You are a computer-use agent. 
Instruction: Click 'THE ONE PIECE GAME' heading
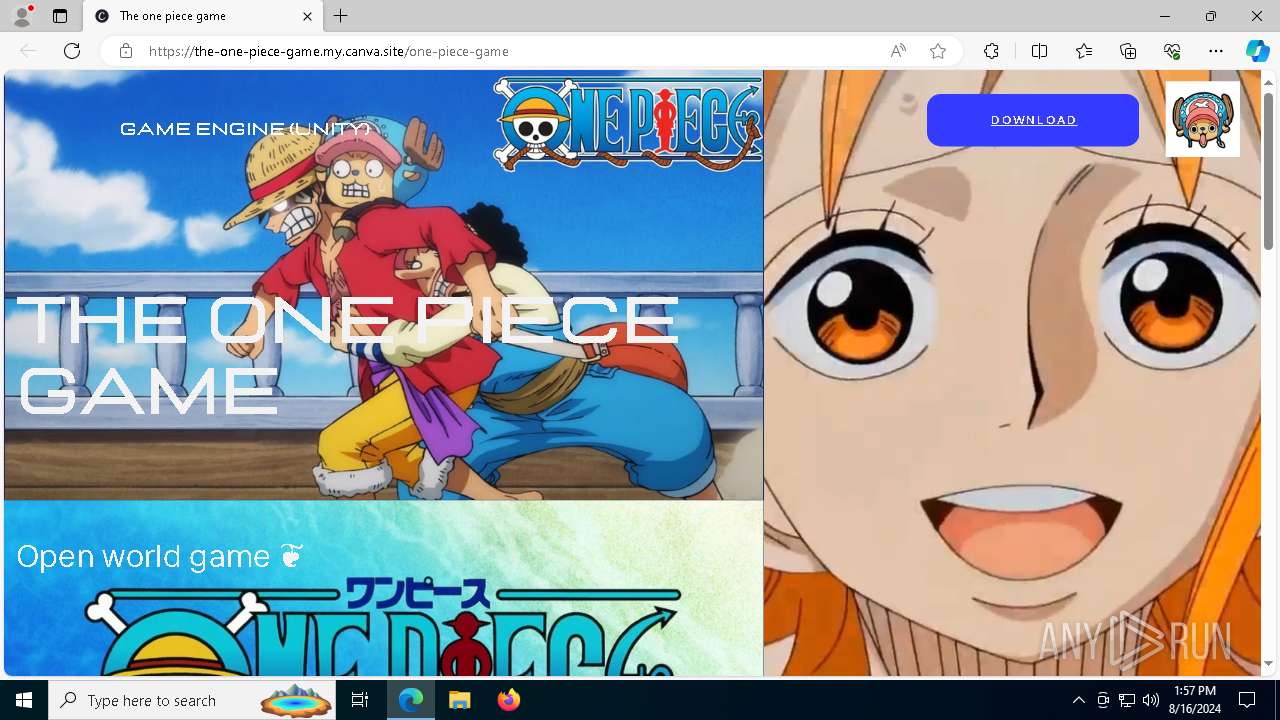[348, 355]
